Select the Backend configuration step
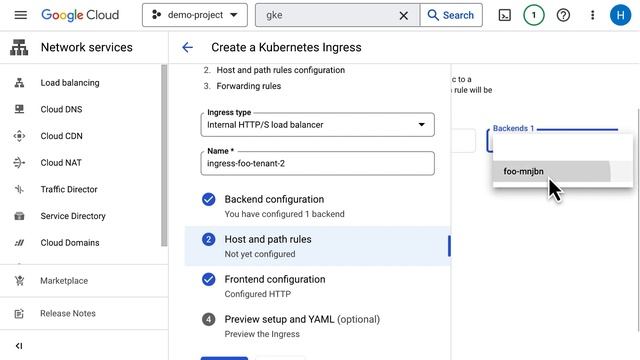 318,206
